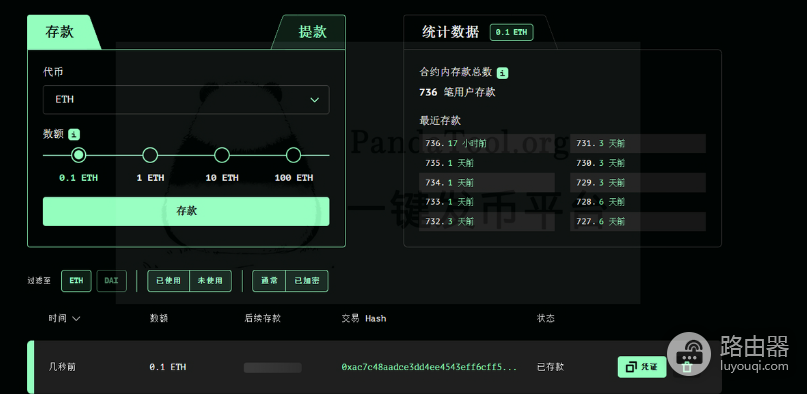Screen dimensions: 807x394
Task: Click the 后续存款 column header
Action: (262, 318)
